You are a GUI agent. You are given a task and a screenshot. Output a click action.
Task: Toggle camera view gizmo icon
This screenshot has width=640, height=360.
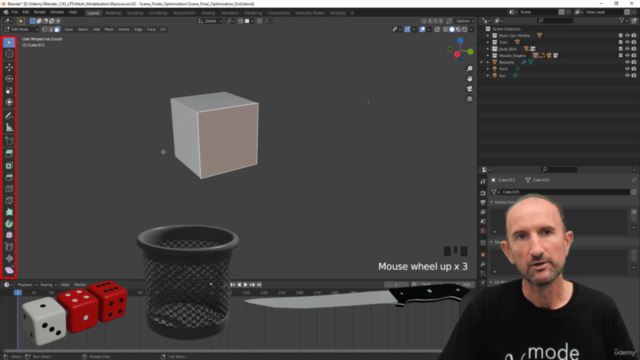point(470,89)
